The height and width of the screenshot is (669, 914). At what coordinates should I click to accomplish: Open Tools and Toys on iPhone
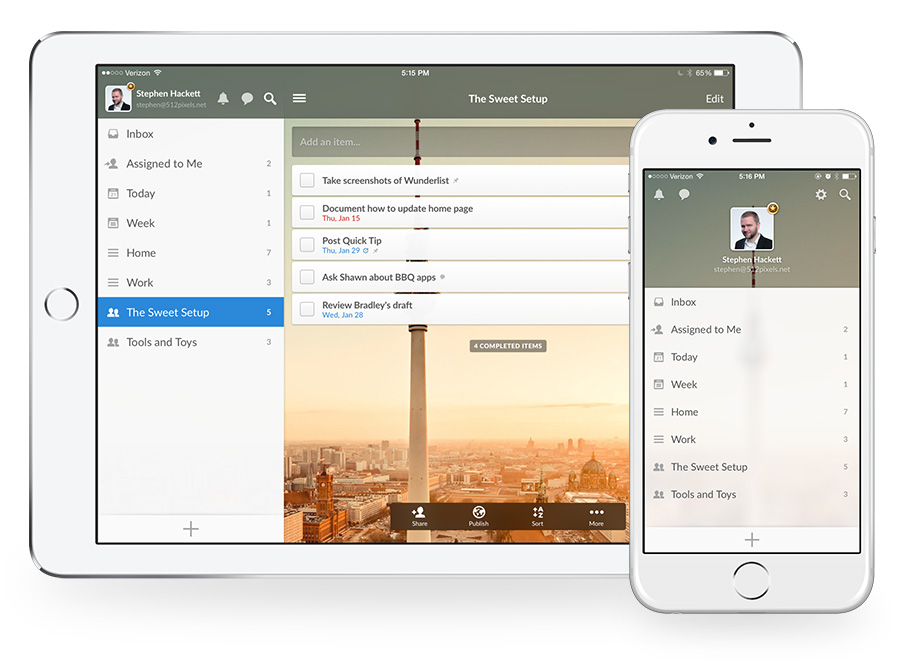click(751, 494)
